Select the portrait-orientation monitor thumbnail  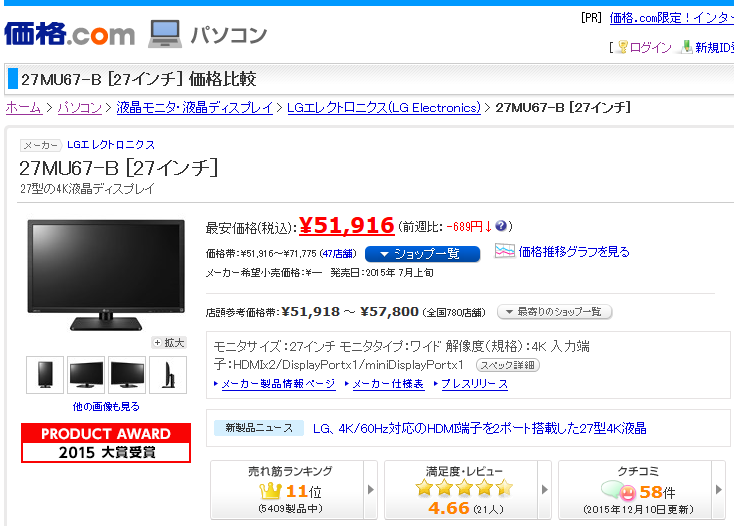(x=45, y=375)
